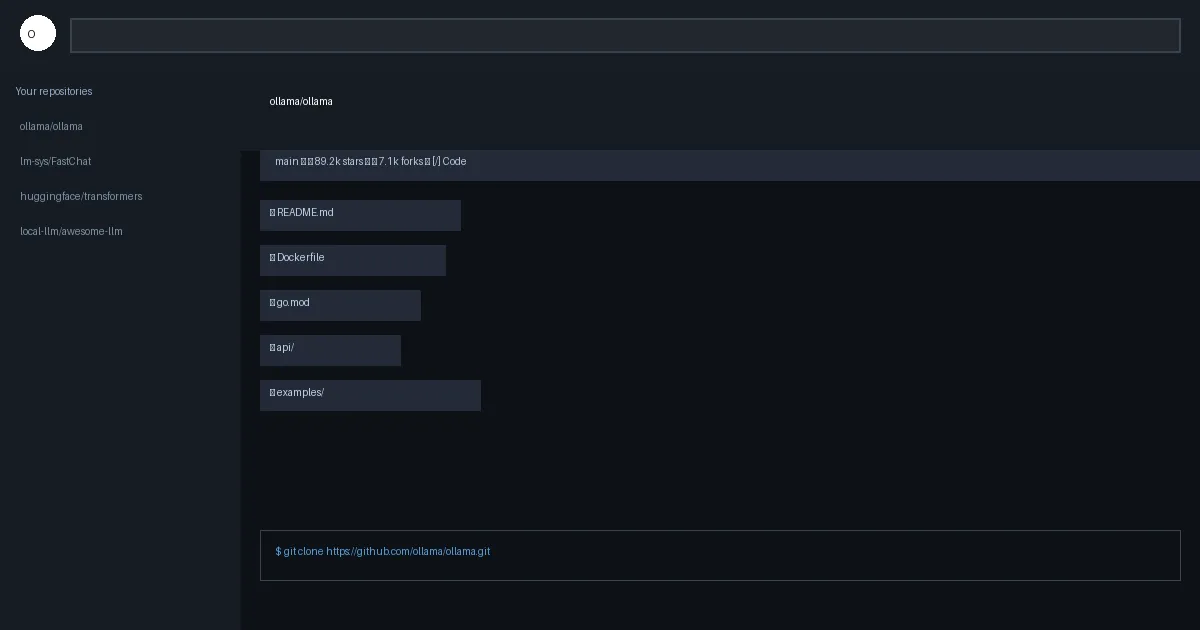Click the [/] Code button

point(449,161)
